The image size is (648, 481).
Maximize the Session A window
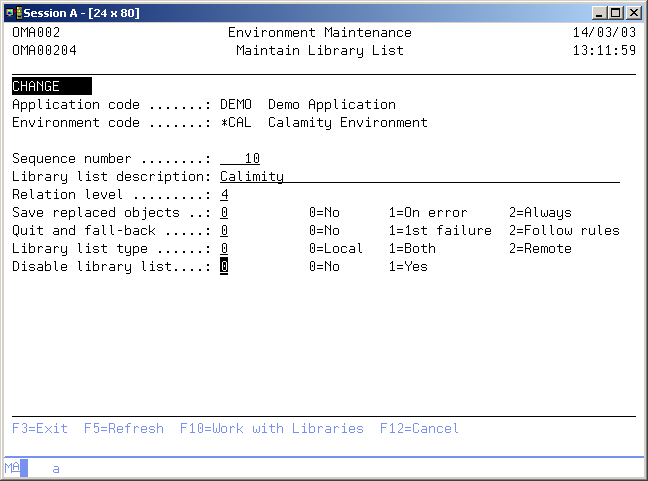coord(616,12)
